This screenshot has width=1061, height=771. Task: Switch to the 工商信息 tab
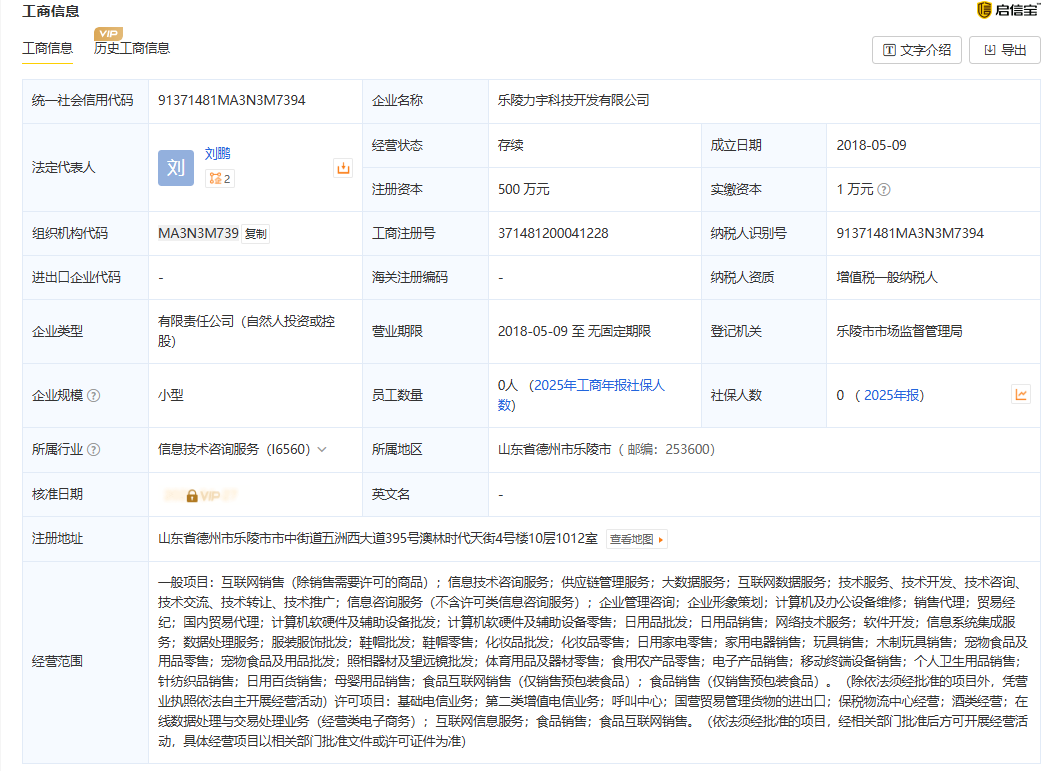[x=47, y=48]
